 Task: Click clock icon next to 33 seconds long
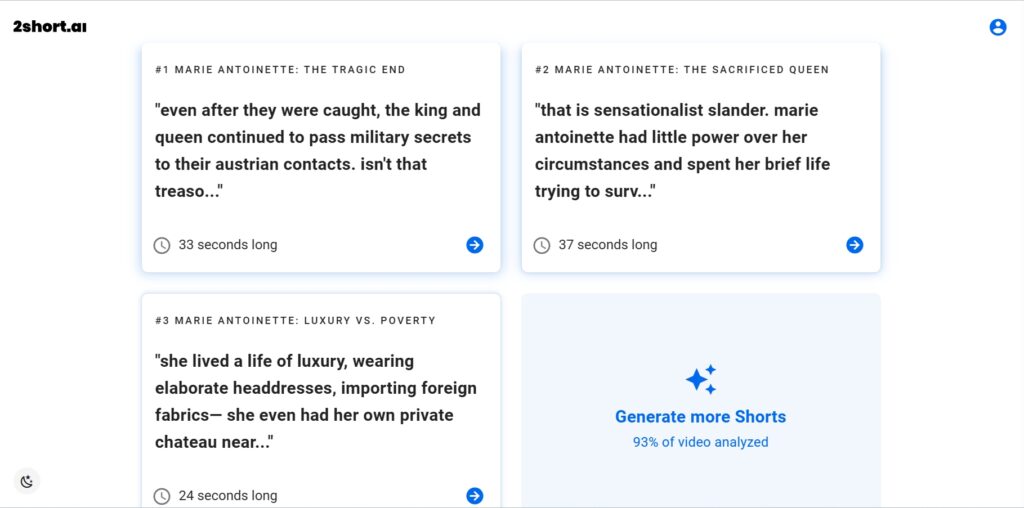[162, 246]
